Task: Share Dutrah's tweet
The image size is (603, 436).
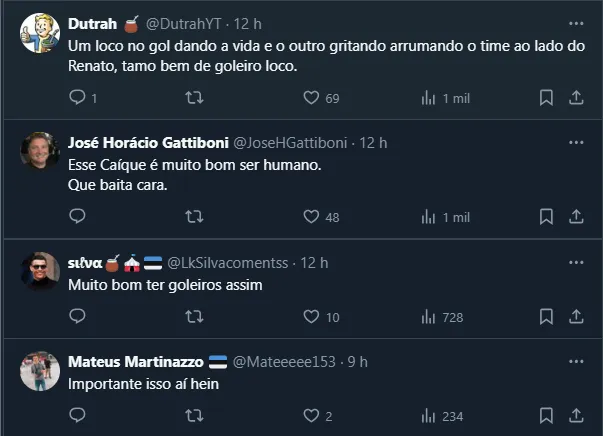Action: click(x=576, y=98)
